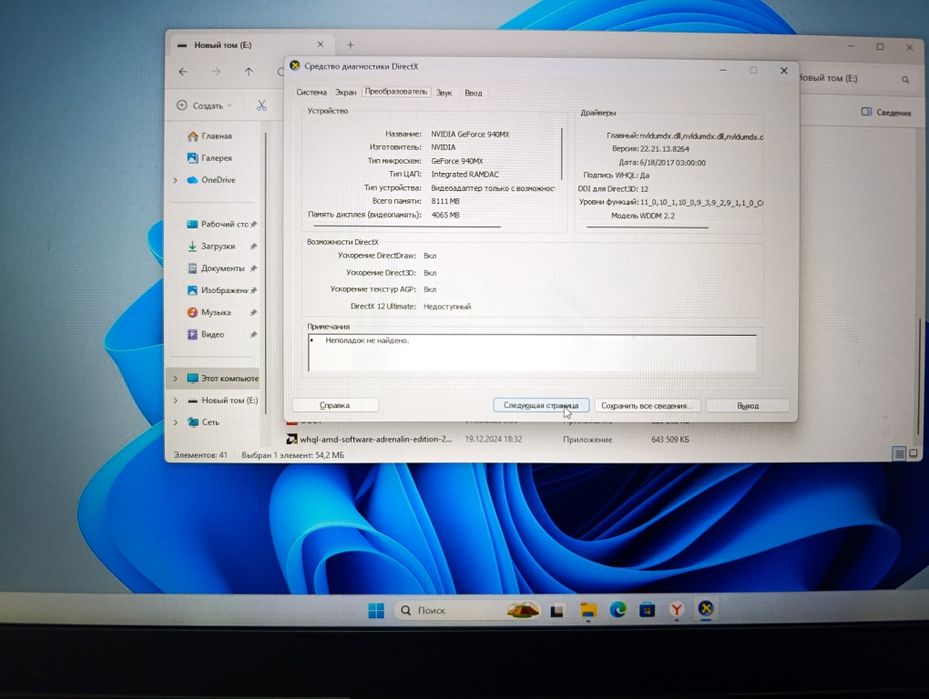Expand the OneDrive tree node
The image size is (929, 699).
click(175, 180)
